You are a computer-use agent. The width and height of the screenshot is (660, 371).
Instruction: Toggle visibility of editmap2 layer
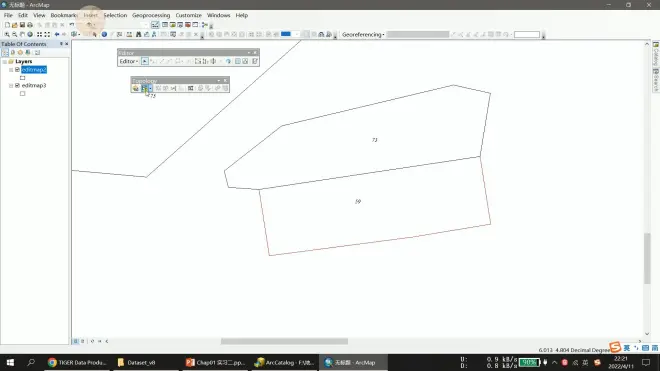click(17, 69)
